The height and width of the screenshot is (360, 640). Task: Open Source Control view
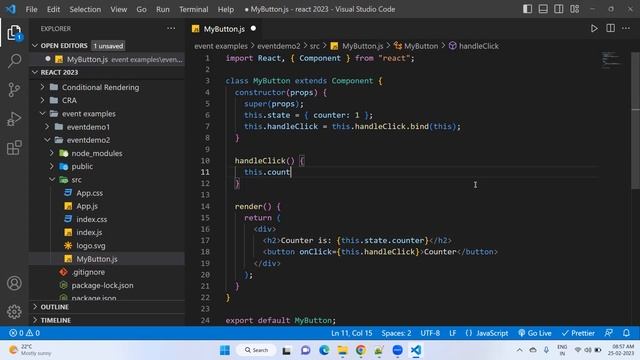(x=14, y=90)
